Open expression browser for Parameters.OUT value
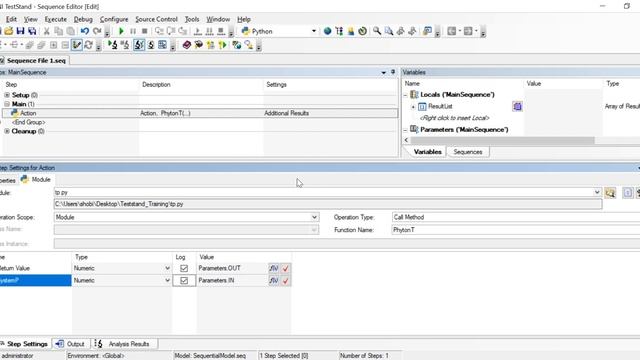This screenshot has height=360, width=640. tap(273, 268)
